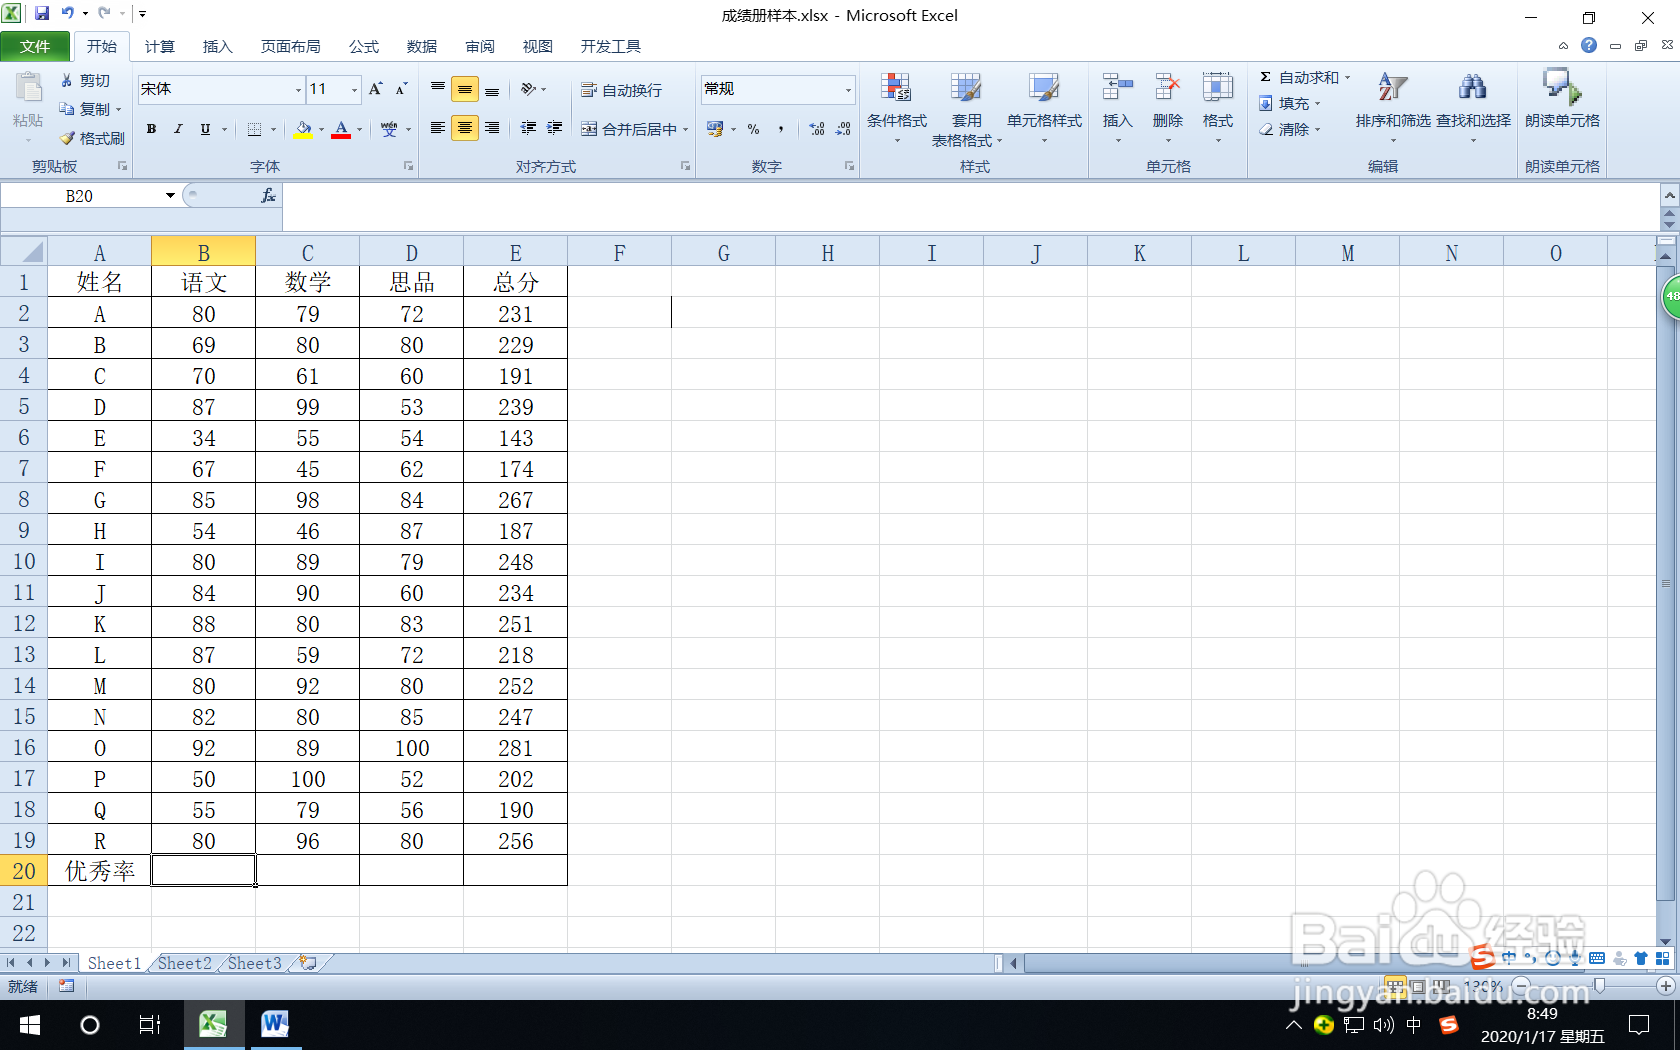
Task: Click the Speak Cells (朗读单元格) icon
Action: coord(1561,87)
